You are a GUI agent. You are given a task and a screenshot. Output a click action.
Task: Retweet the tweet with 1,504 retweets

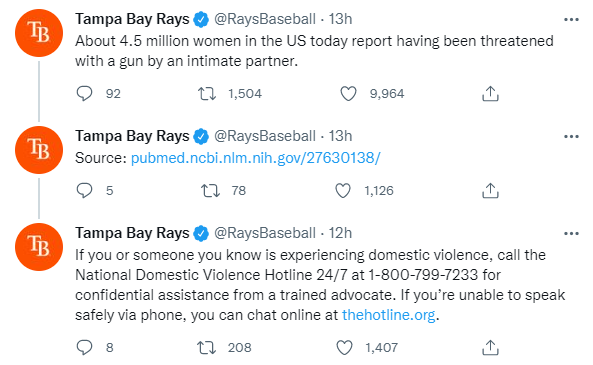click(x=207, y=93)
